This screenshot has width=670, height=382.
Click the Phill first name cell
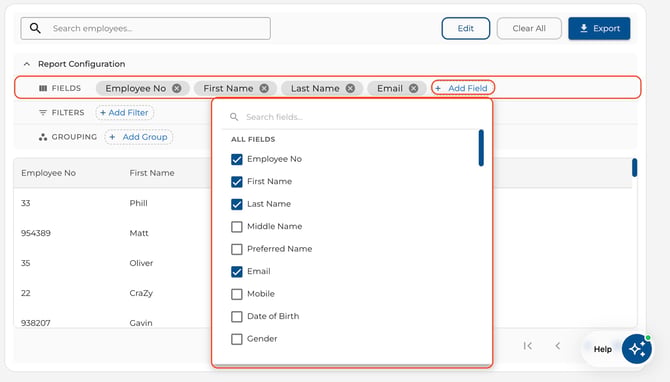138,203
